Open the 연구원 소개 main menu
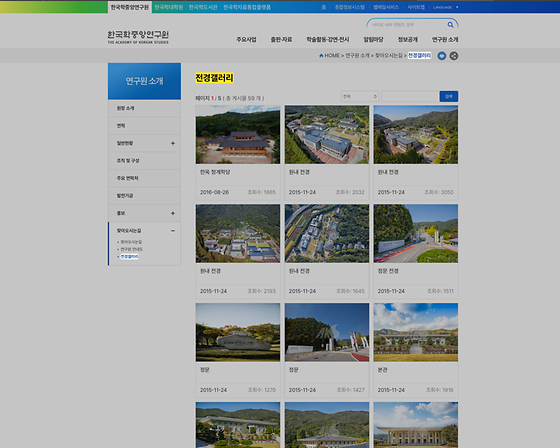Viewport: 560px width, 448px height. [x=445, y=39]
